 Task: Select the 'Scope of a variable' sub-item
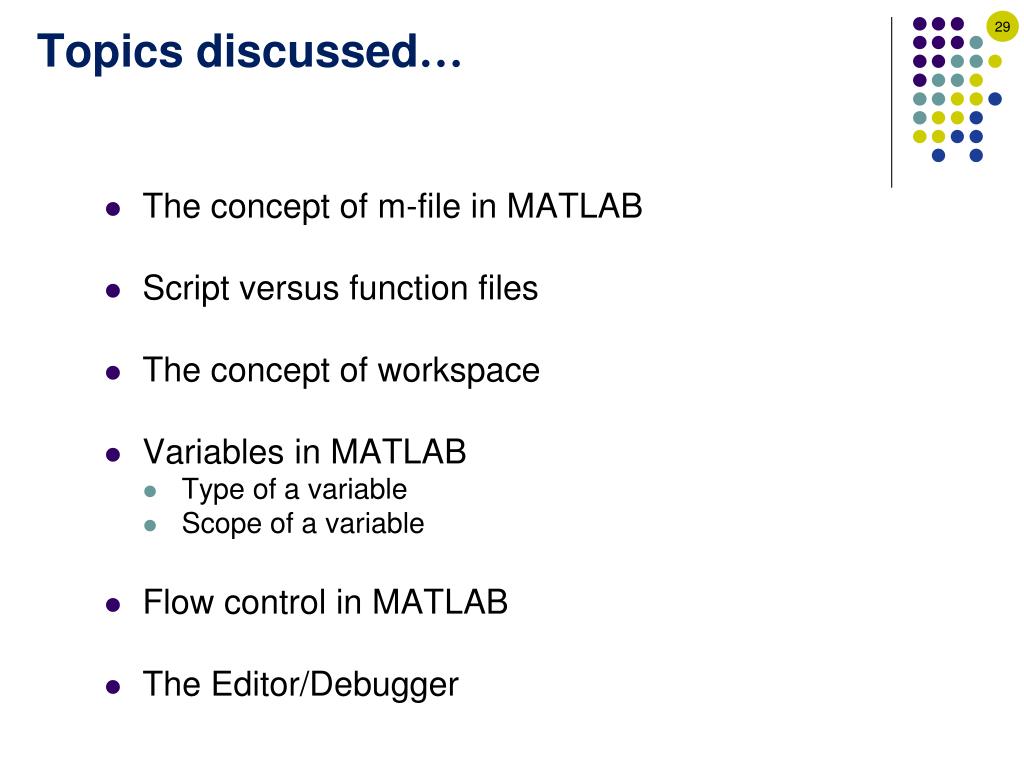point(303,524)
